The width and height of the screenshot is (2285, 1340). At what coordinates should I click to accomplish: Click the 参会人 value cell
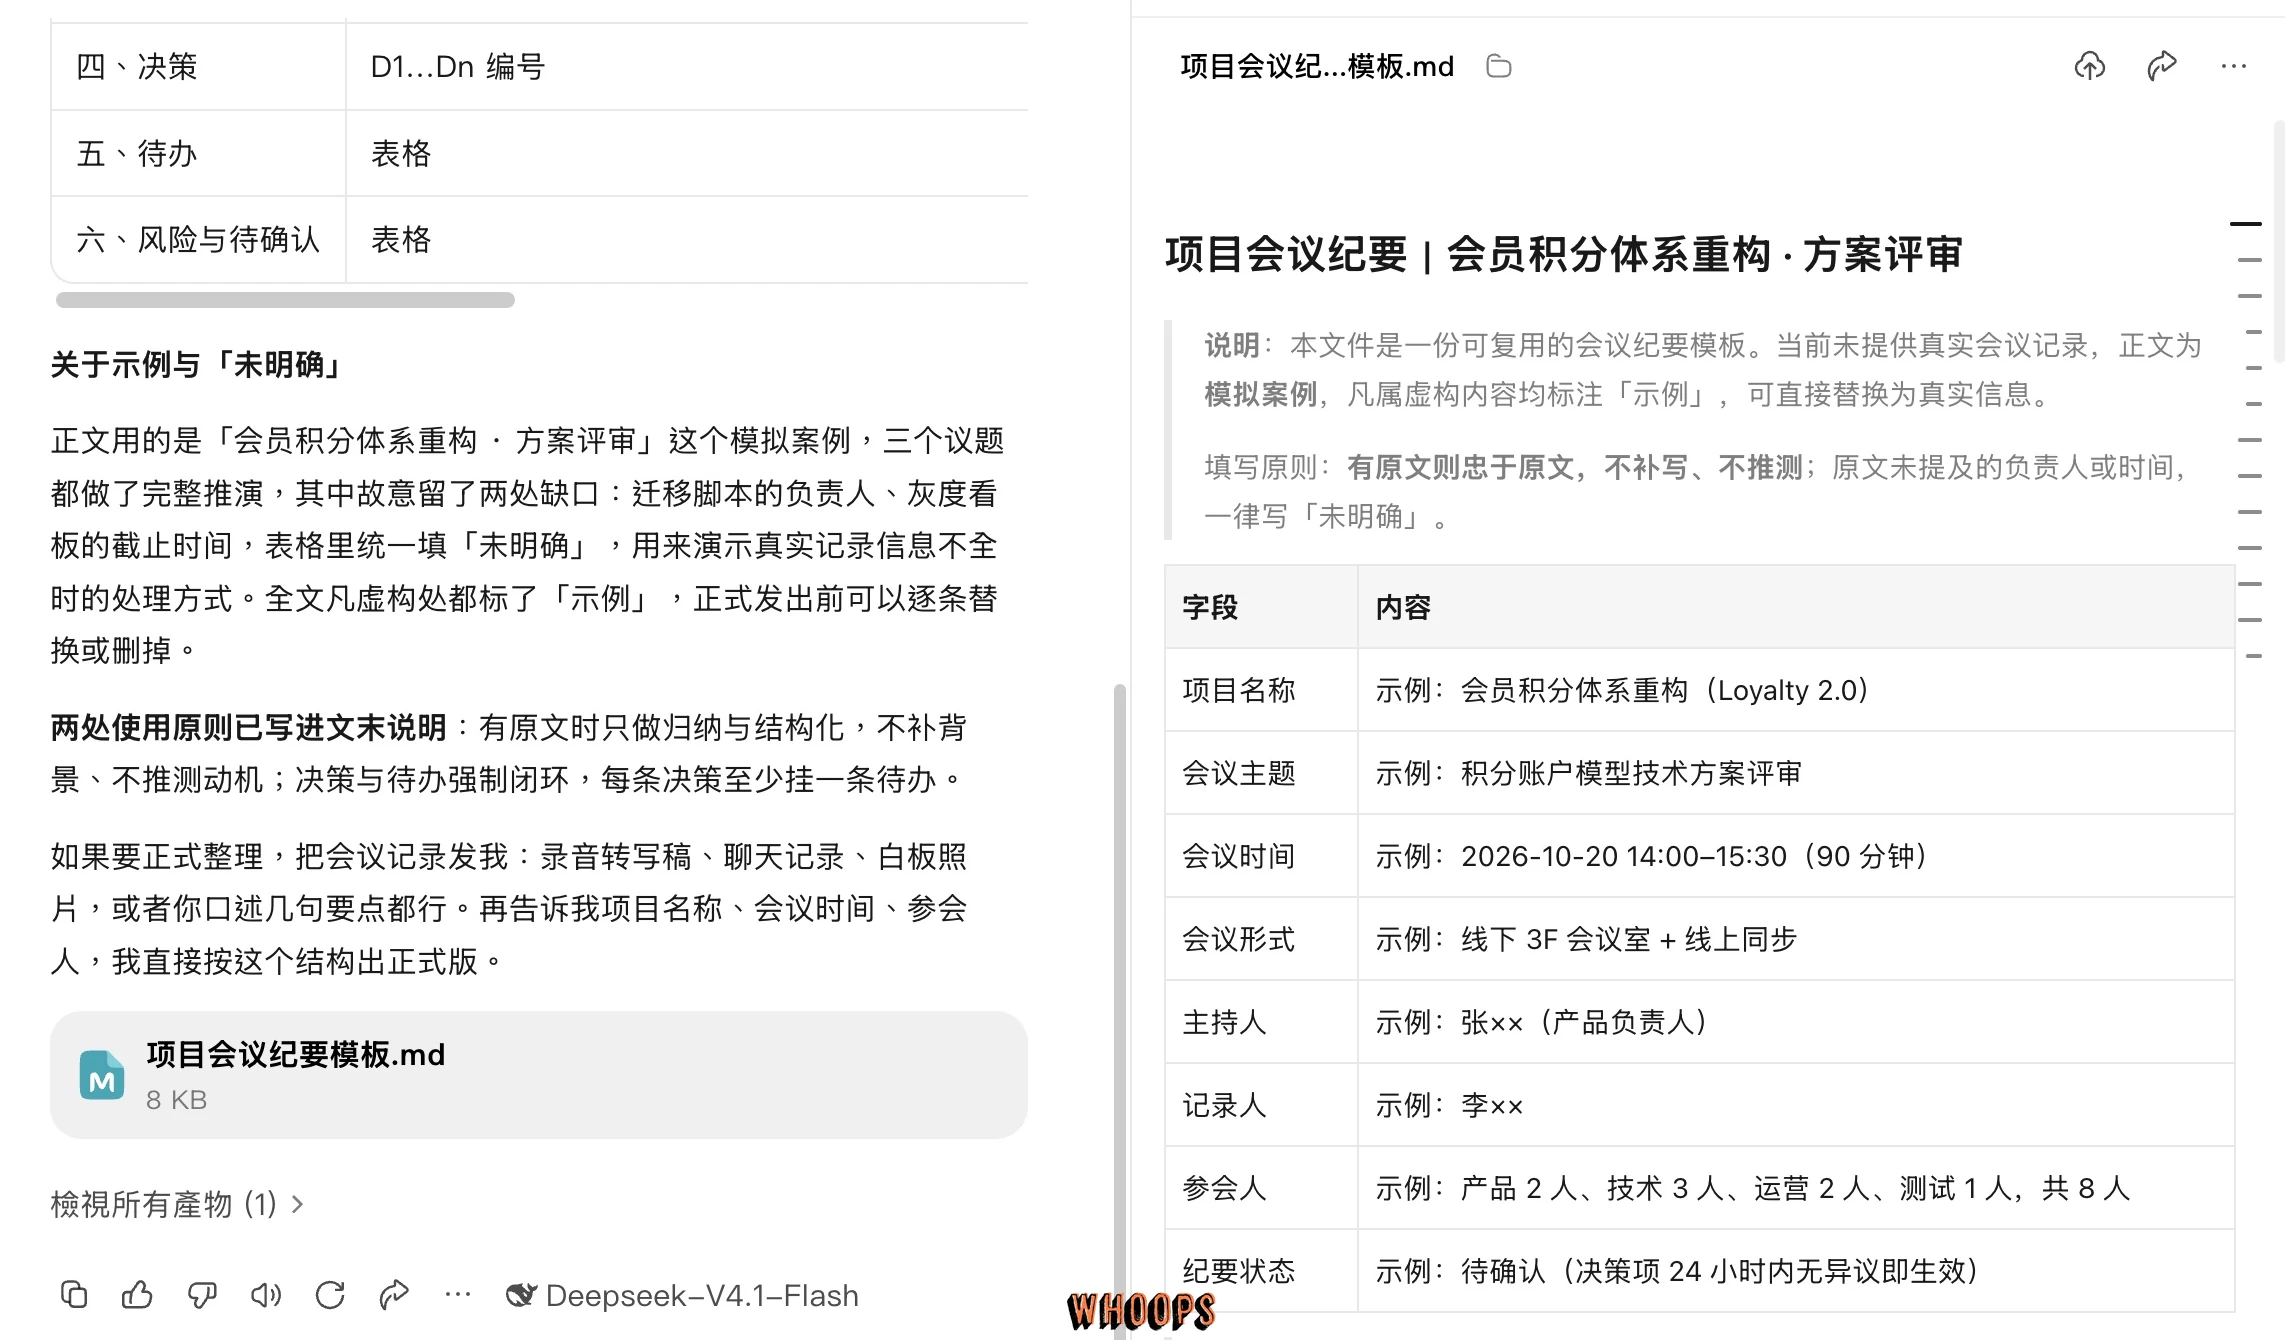(1796, 1188)
